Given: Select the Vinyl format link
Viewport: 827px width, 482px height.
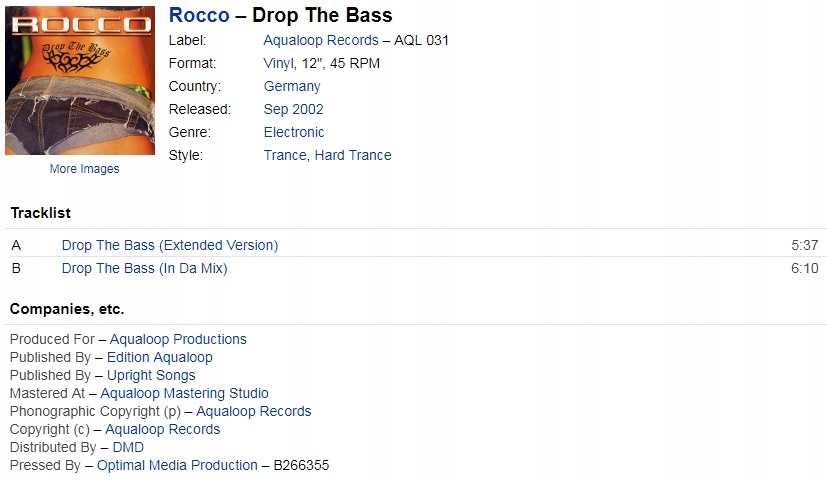Looking at the screenshot, I should [278, 63].
